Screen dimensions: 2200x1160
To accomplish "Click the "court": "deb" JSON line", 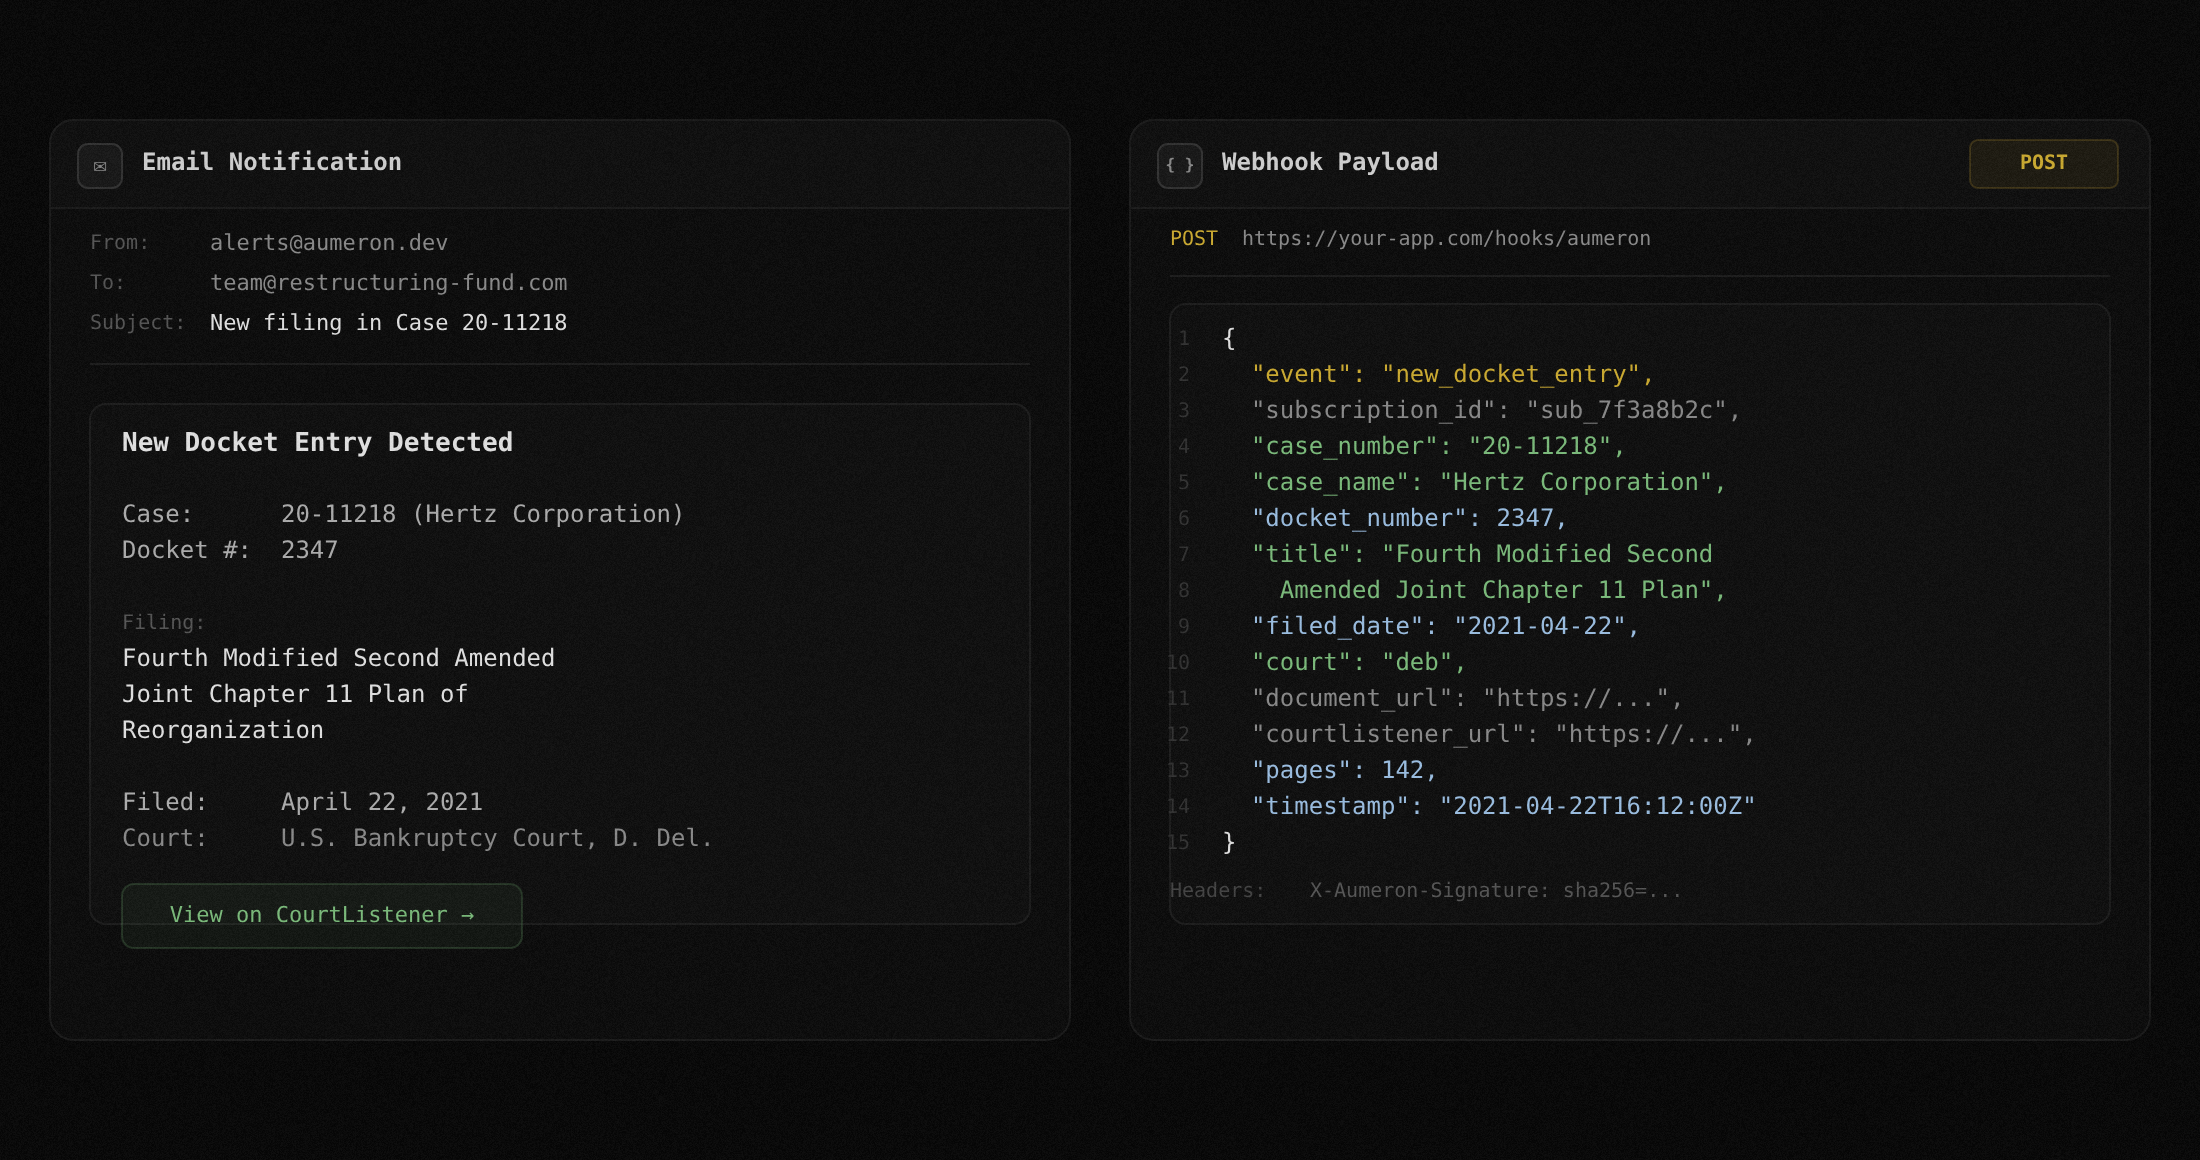I will click(x=1358, y=662).
